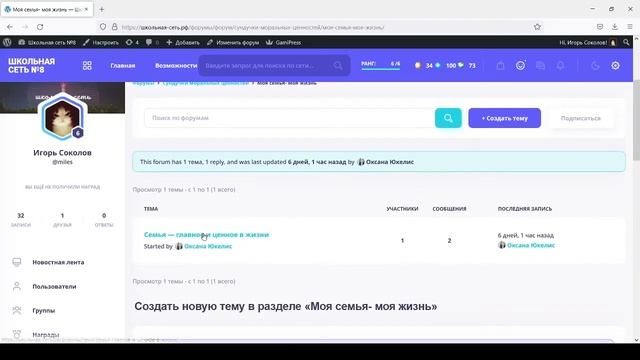Screen dimensions: 640x360
Task: Bookmark page with the star icon
Action: click(537, 27)
